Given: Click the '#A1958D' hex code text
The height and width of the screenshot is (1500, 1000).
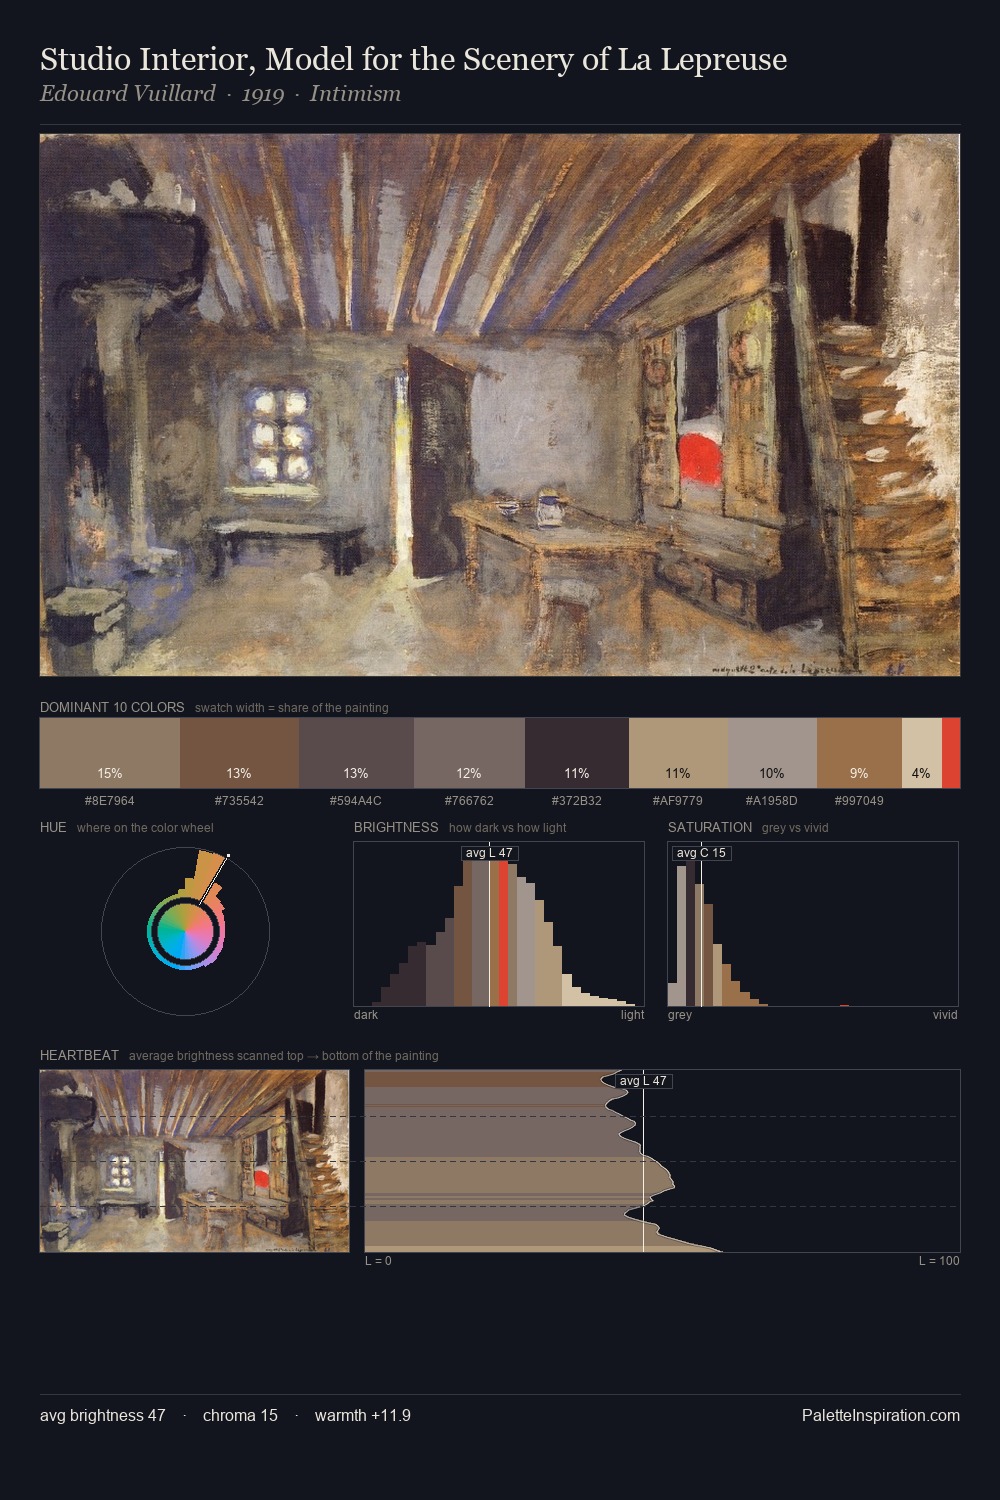Looking at the screenshot, I should [772, 800].
